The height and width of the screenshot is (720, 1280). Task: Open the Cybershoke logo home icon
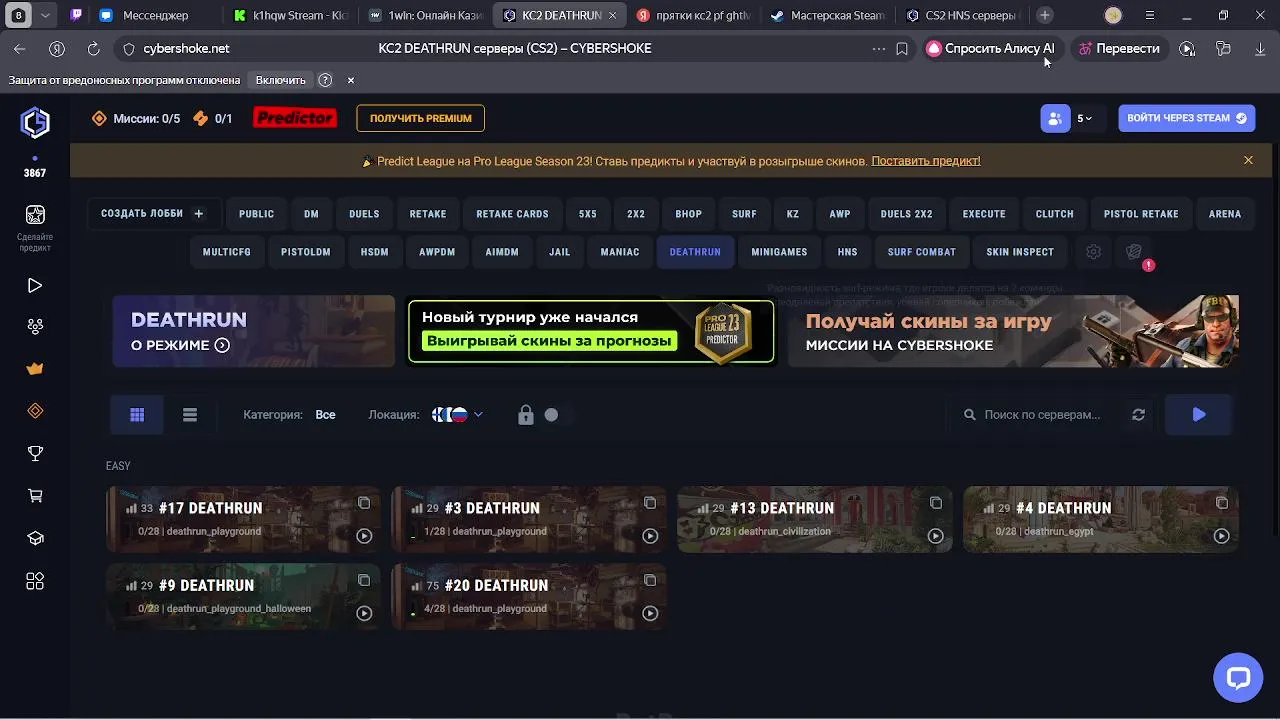35,122
